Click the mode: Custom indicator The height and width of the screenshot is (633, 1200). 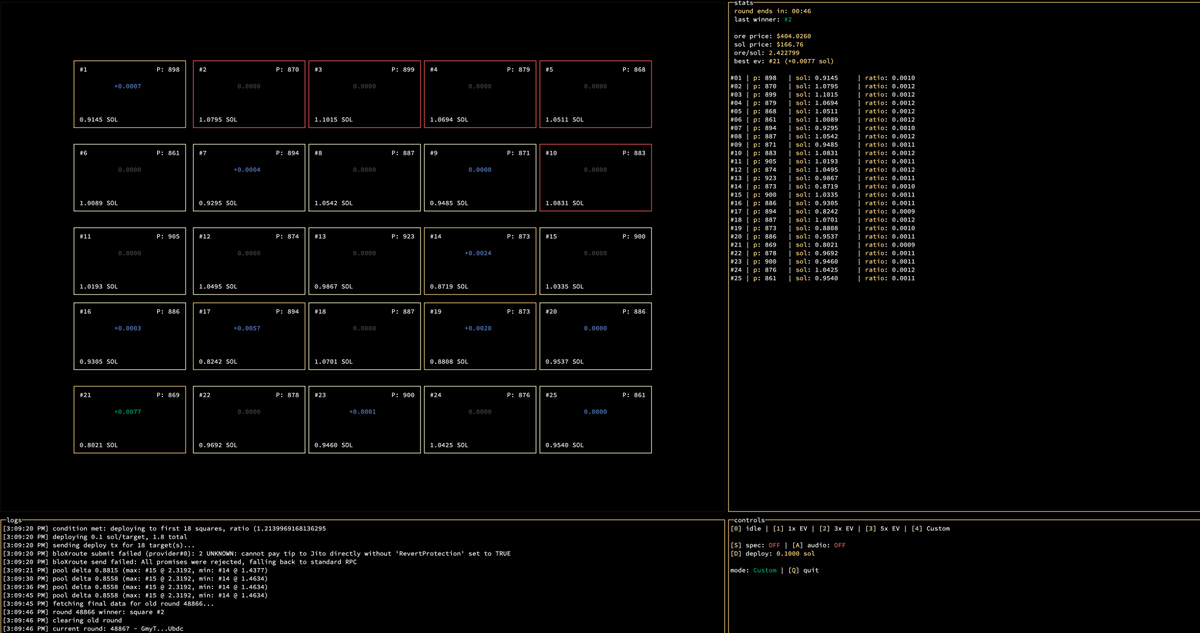pos(755,570)
